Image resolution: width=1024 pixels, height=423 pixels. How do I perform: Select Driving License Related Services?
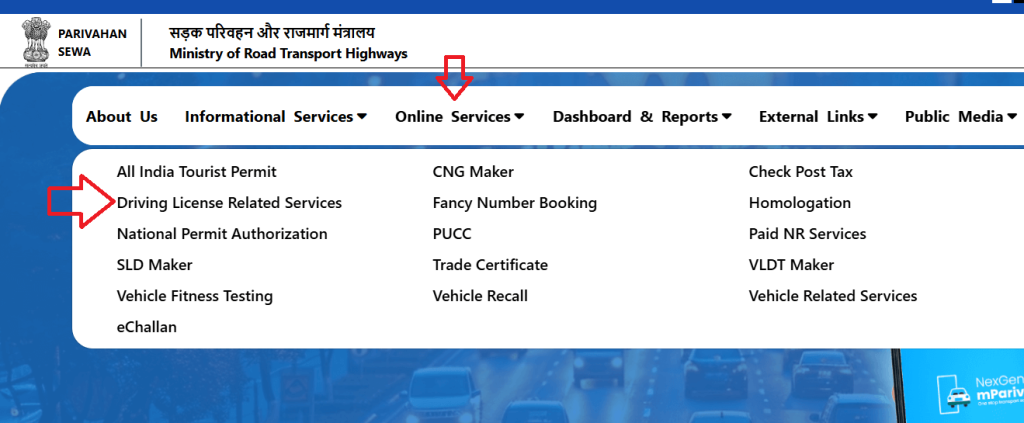pyautogui.click(x=229, y=203)
